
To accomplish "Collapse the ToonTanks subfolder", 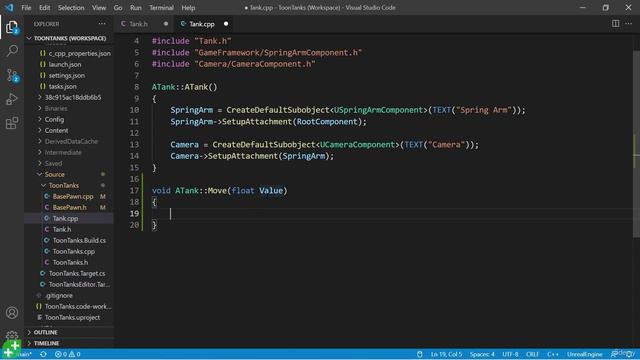I will tap(69, 186).
